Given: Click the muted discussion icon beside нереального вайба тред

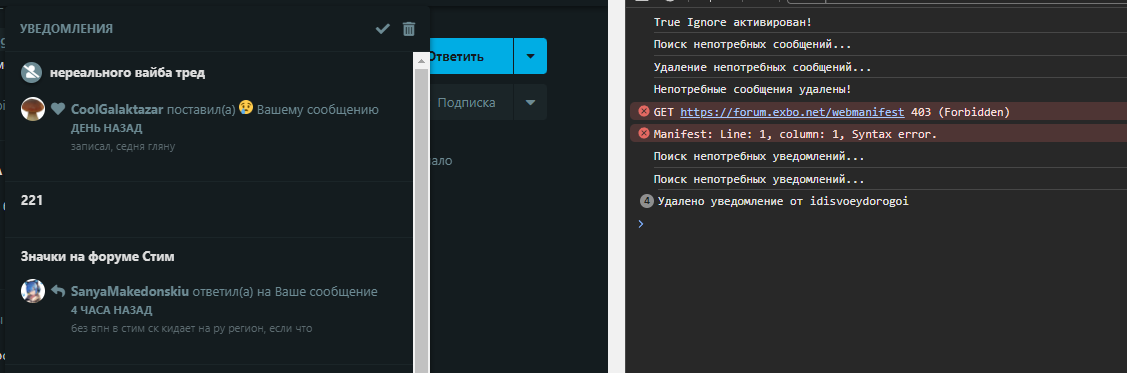Looking at the screenshot, I should (x=32, y=73).
